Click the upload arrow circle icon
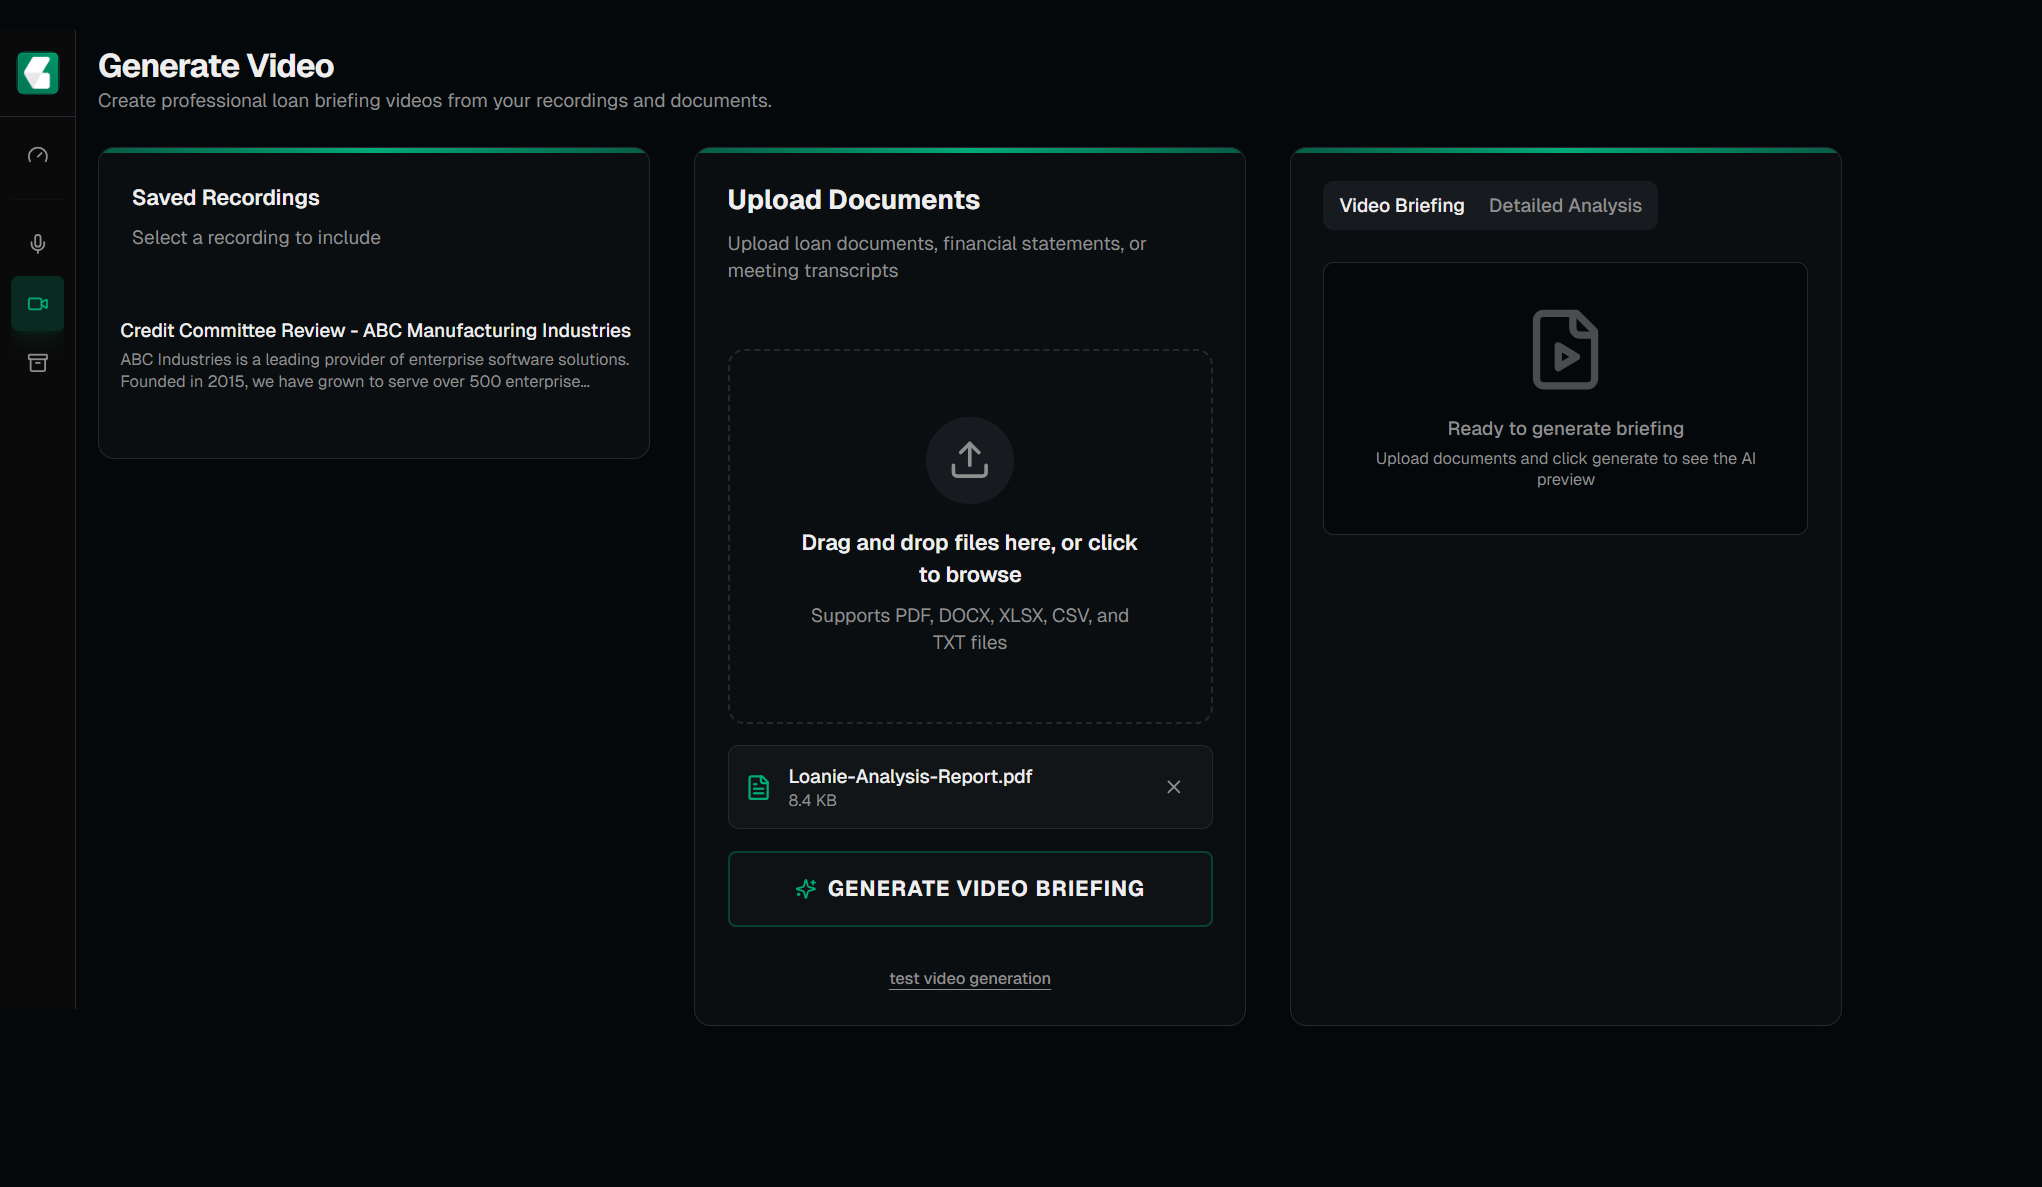 (x=969, y=460)
